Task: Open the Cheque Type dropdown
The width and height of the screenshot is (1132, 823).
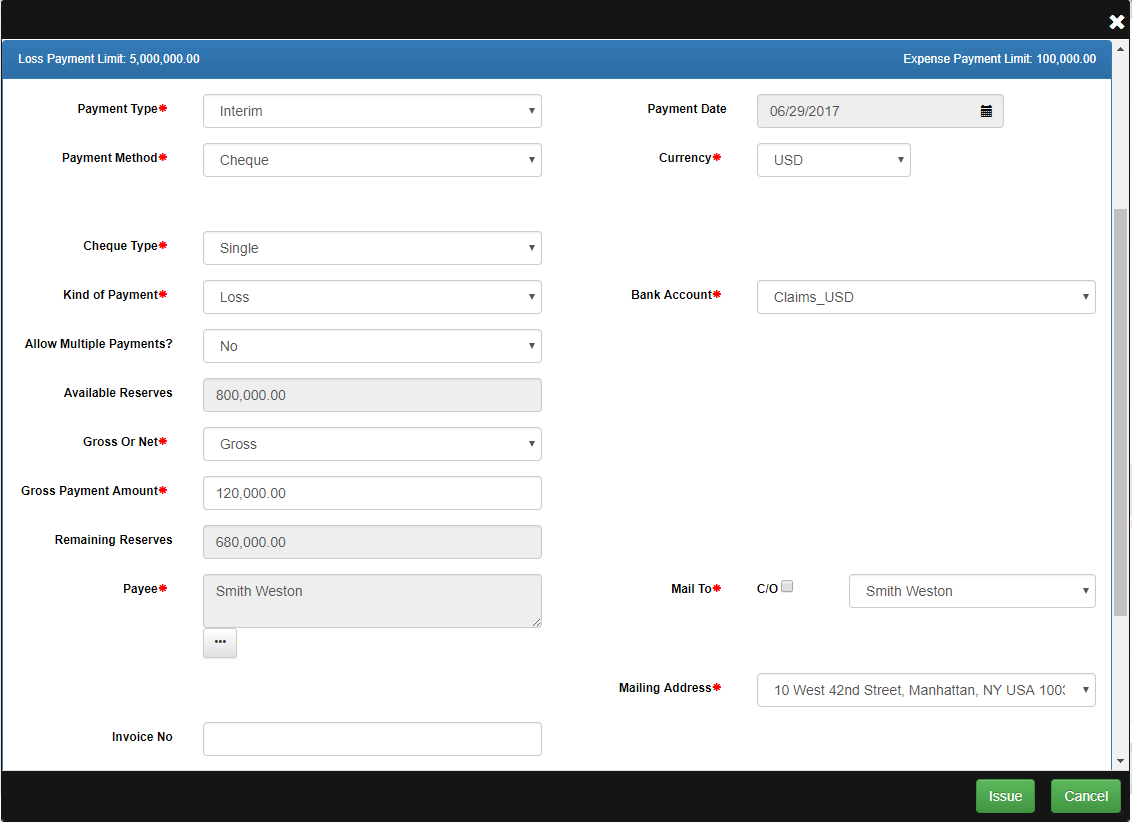Action: pos(372,248)
